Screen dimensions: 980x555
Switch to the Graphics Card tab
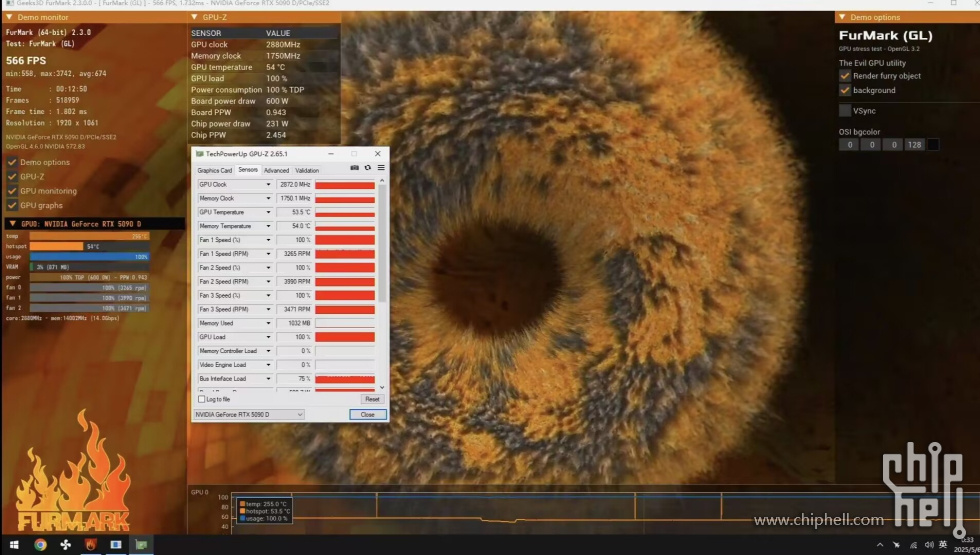click(214, 170)
